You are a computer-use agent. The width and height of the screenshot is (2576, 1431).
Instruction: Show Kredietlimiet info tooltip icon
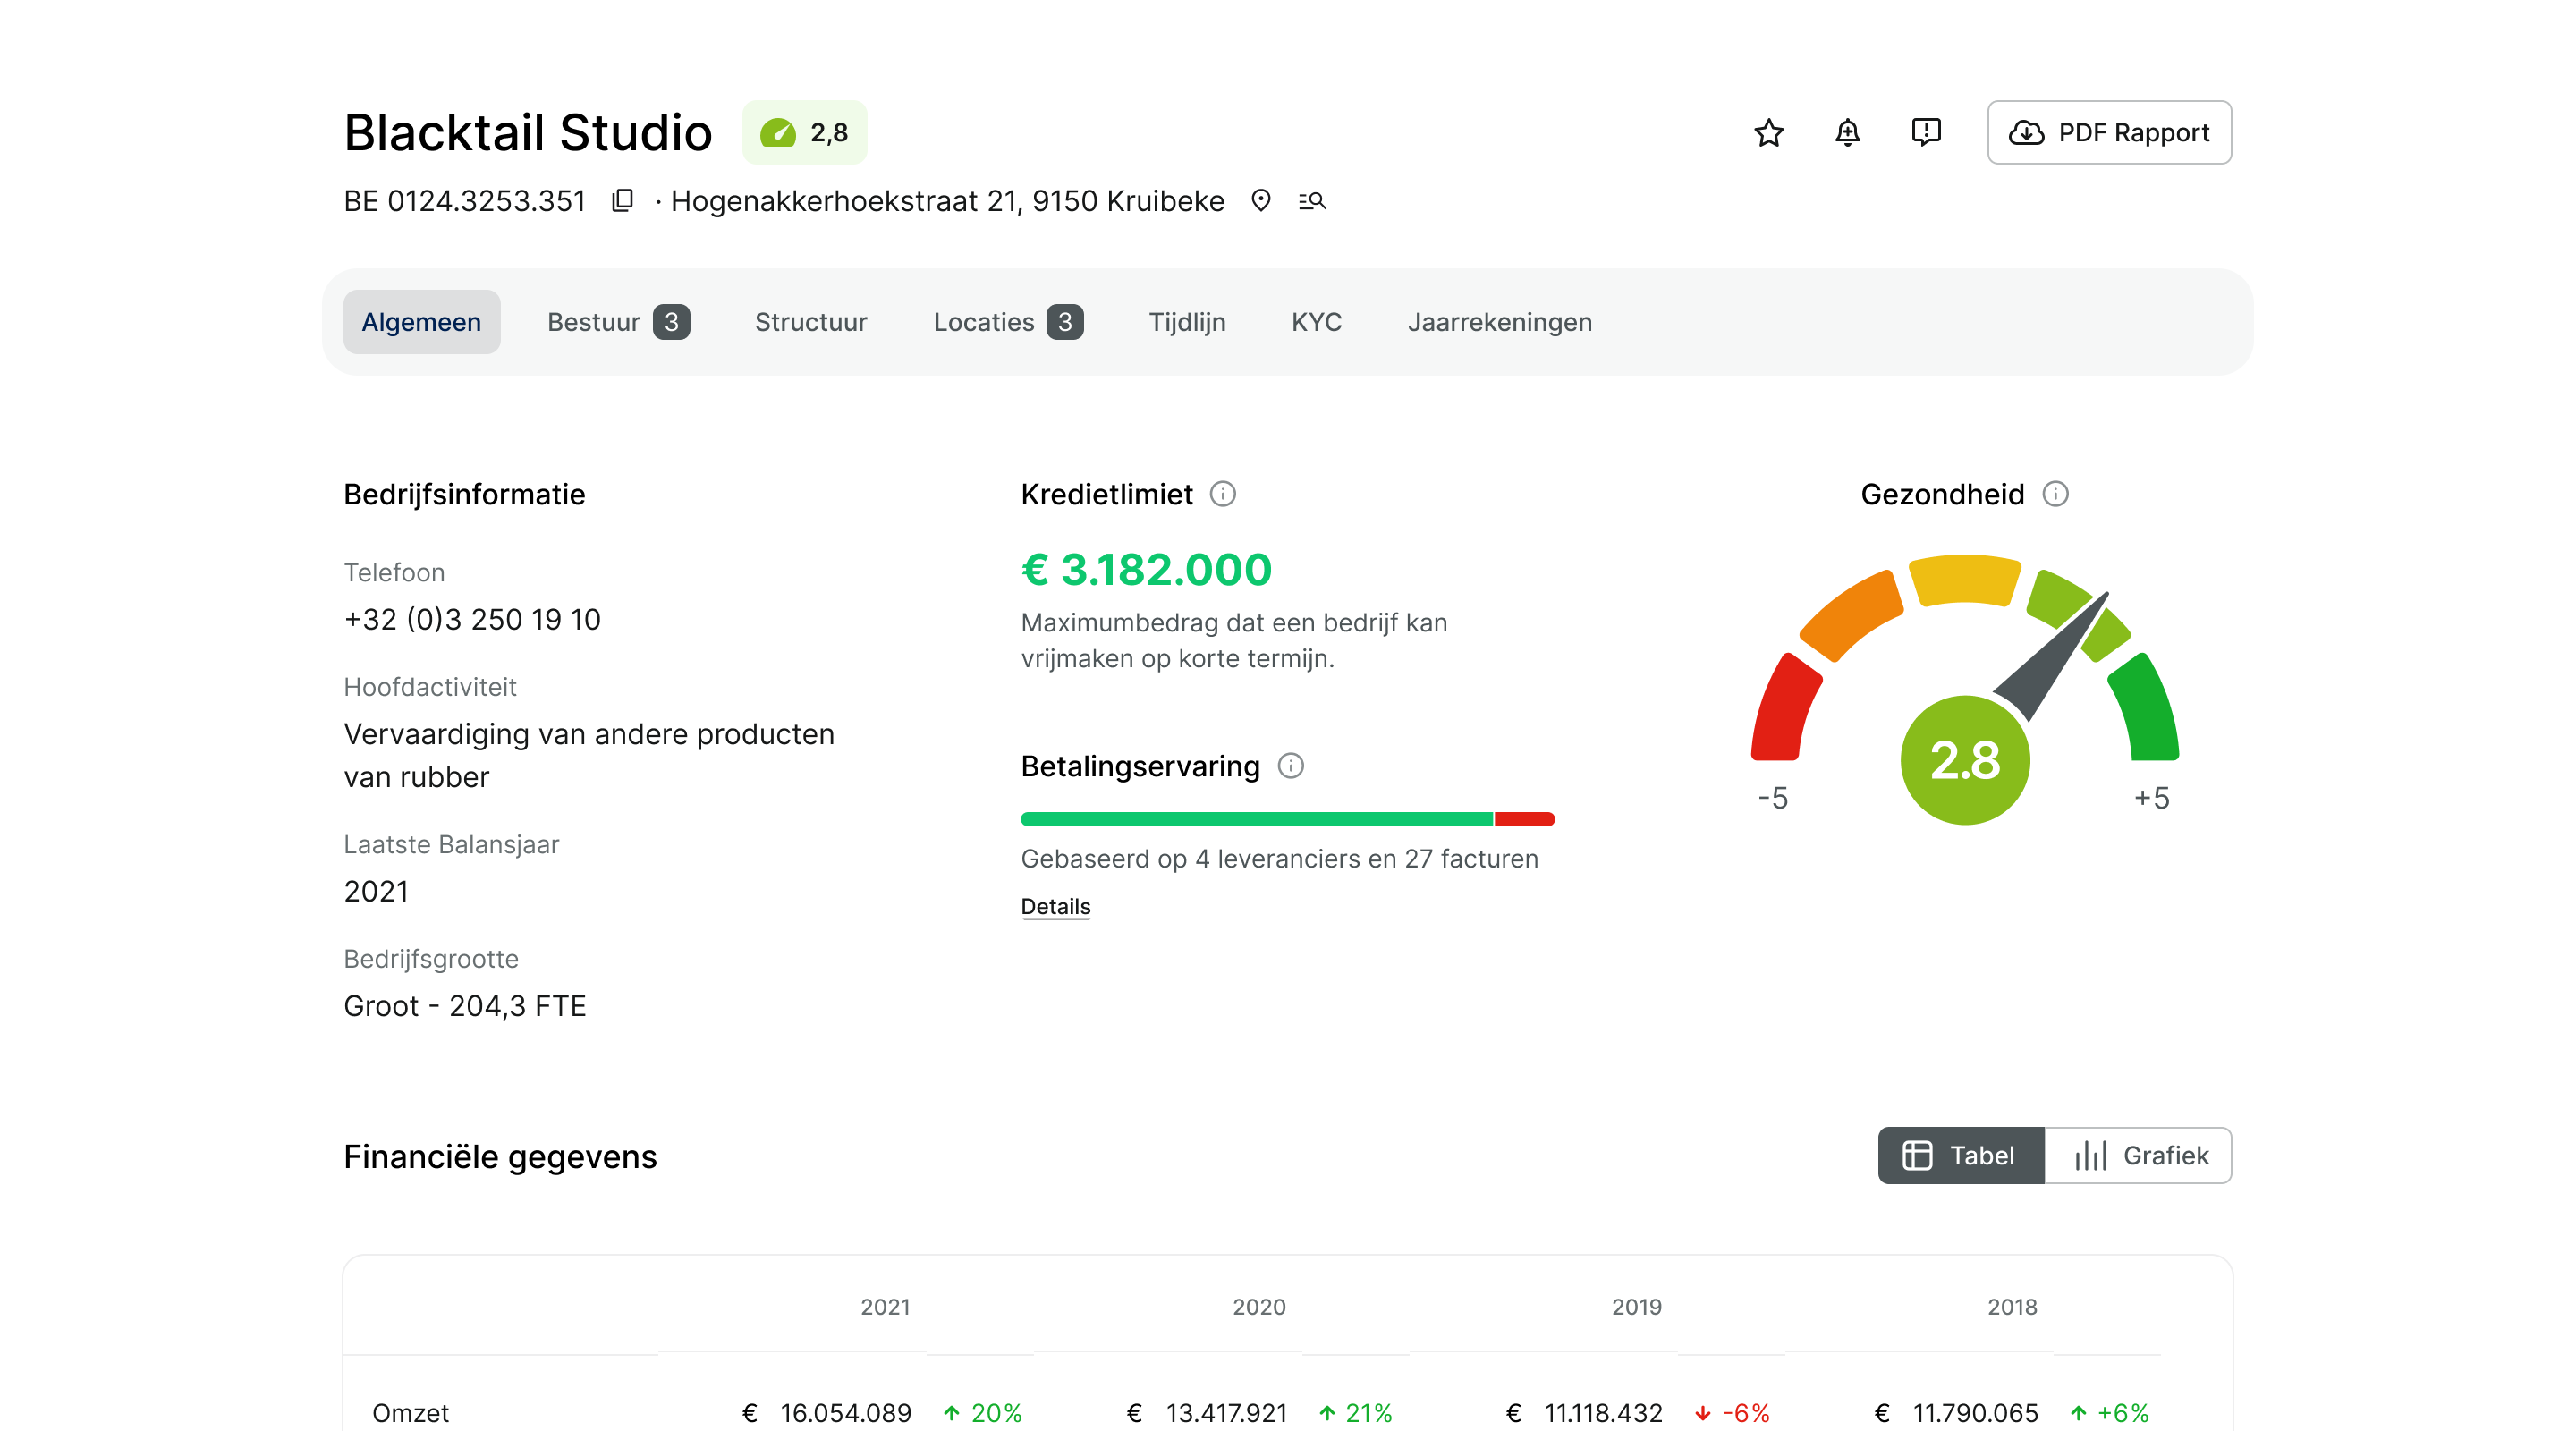click(1222, 494)
